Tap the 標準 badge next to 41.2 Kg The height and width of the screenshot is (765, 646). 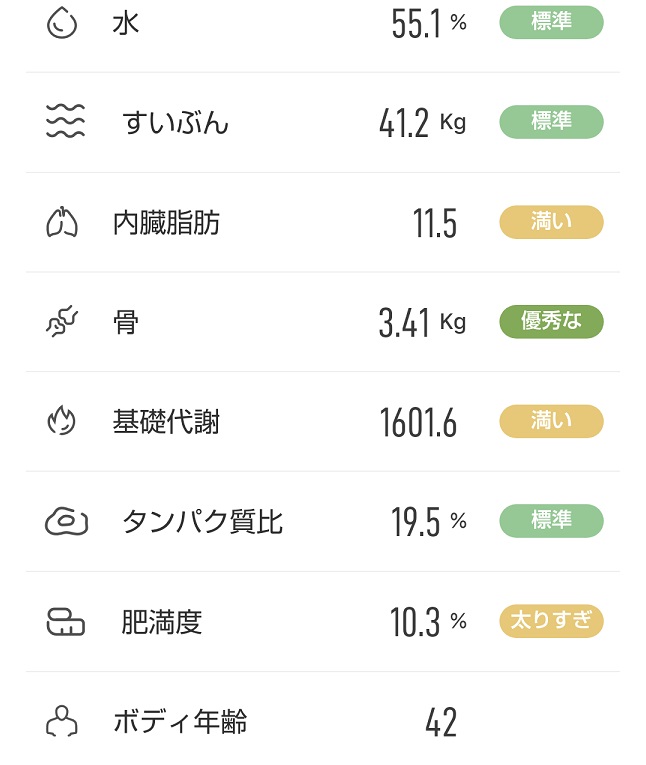coord(551,122)
